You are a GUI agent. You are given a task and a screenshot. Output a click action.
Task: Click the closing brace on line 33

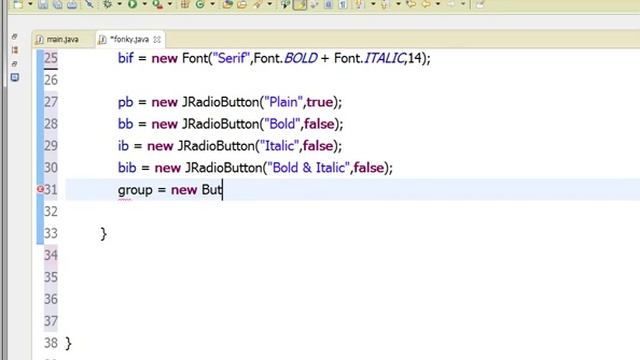point(103,234)
